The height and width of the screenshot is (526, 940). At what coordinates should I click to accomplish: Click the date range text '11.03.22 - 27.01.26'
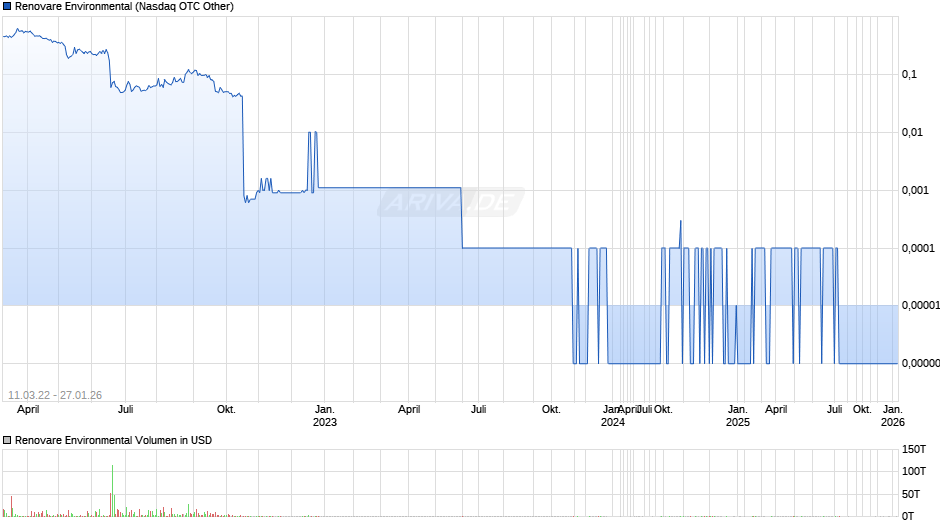pos(55,395)
